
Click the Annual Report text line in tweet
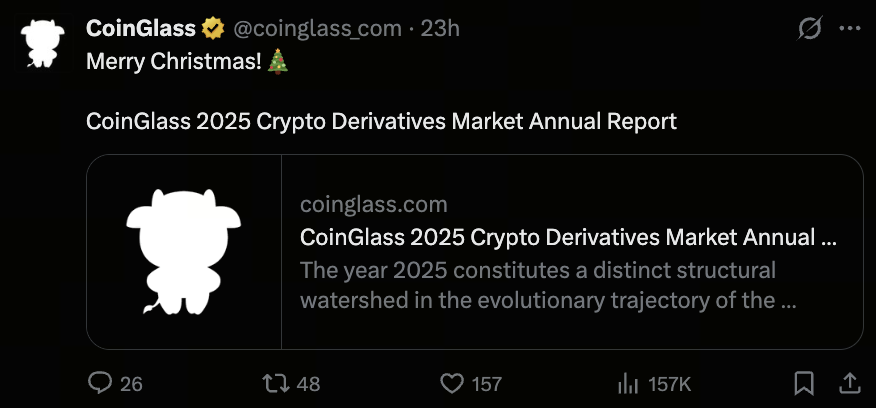point(381,122)
